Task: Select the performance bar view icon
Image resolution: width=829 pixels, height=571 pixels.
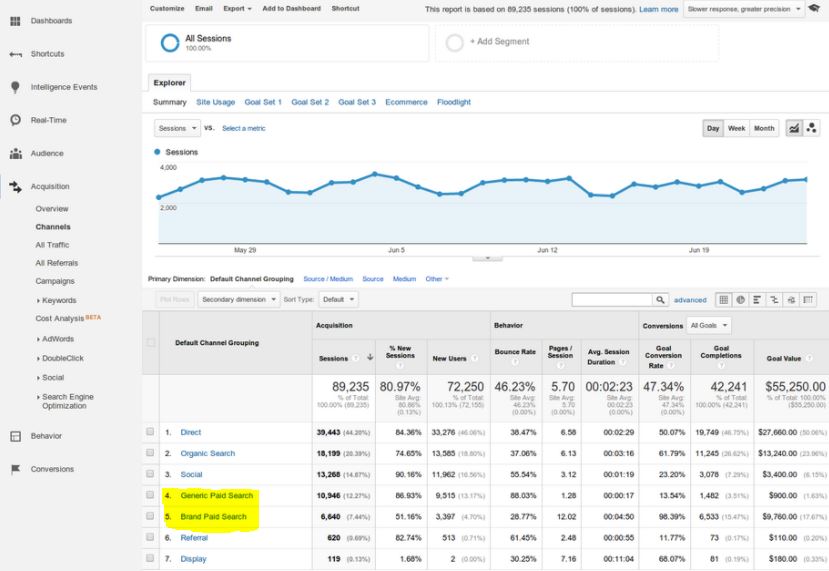Action: (x=757, y=300)
